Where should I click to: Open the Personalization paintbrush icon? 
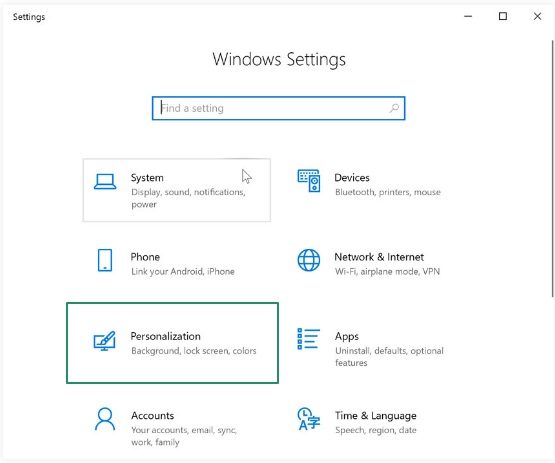click(x=104, y=341)
